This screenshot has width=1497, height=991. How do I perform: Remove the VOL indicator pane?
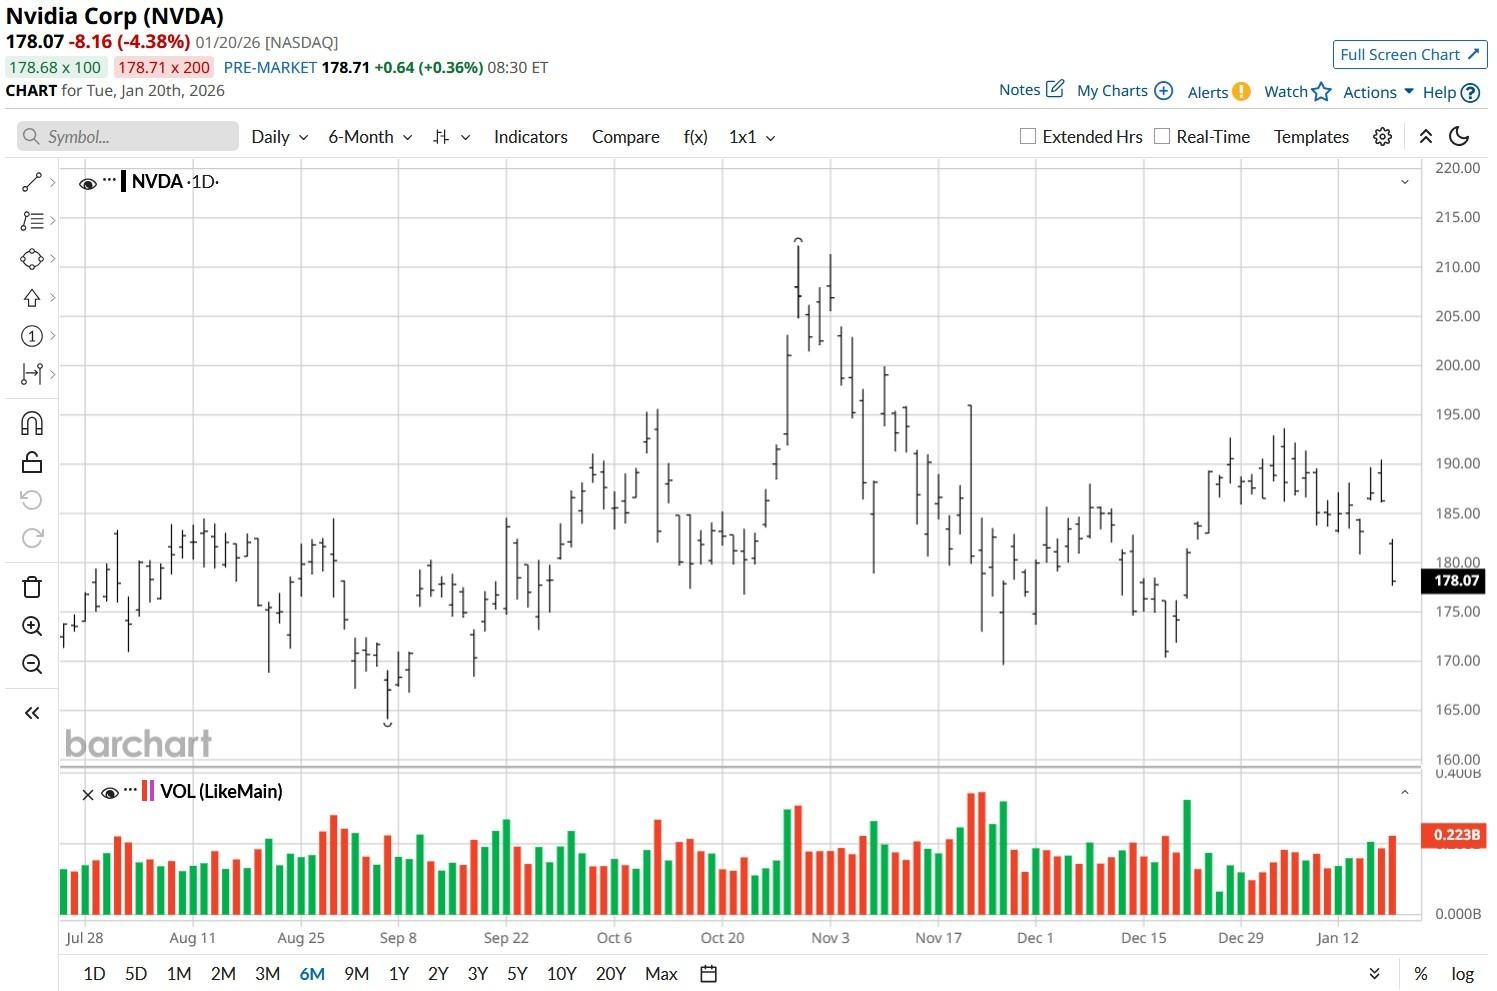click(87, 794)
